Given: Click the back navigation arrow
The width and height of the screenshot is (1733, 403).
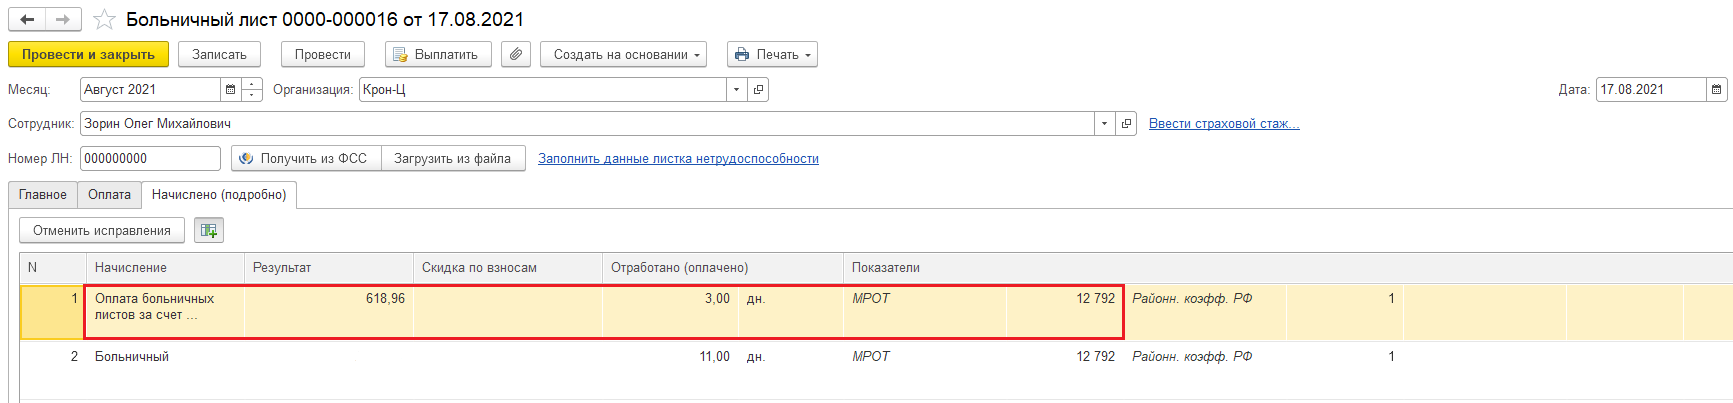Looking at the screenshot, I should coord(27,20).
